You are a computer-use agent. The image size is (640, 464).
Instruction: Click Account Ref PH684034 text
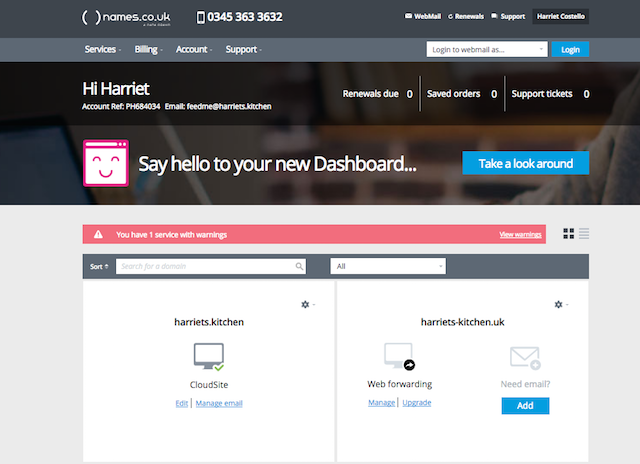pos(121,107)
